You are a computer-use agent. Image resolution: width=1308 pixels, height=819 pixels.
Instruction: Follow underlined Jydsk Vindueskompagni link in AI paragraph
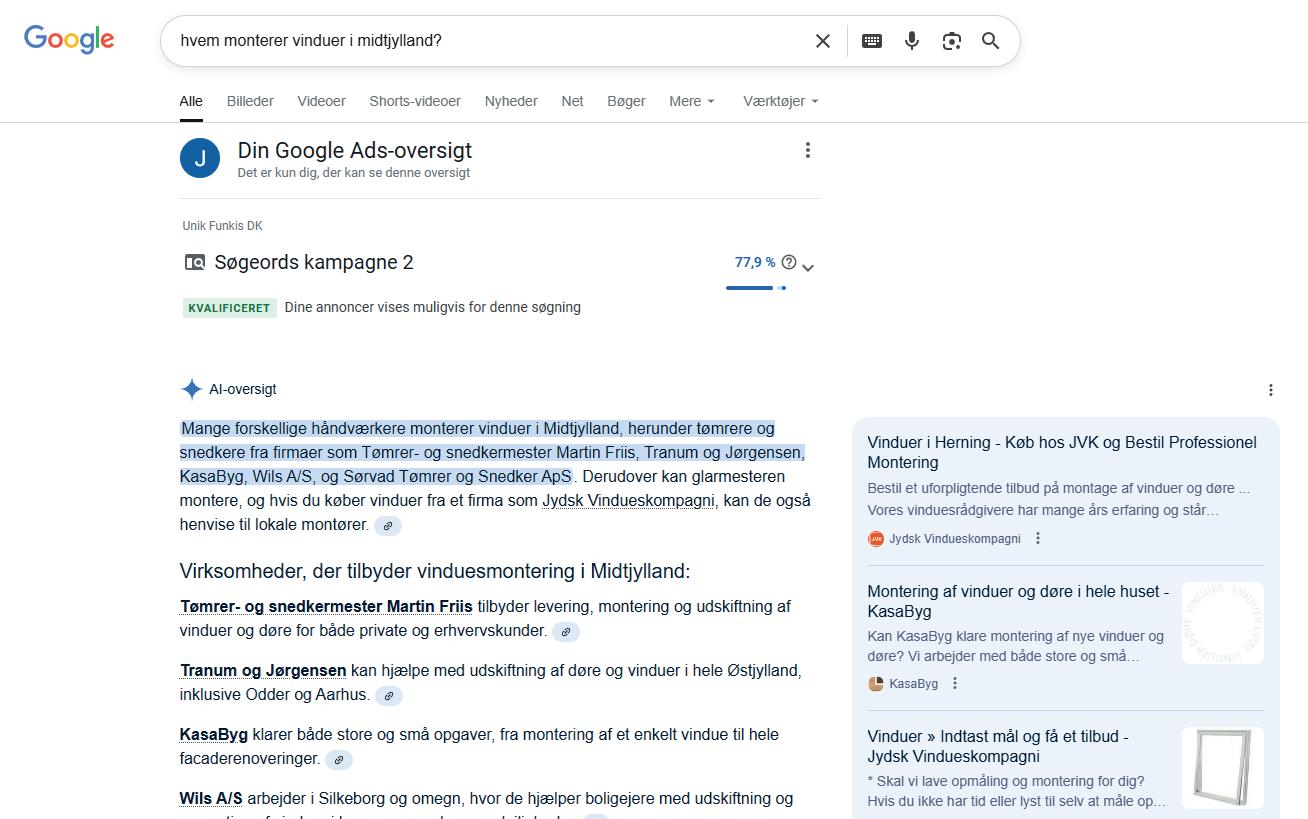click(628, 501)
